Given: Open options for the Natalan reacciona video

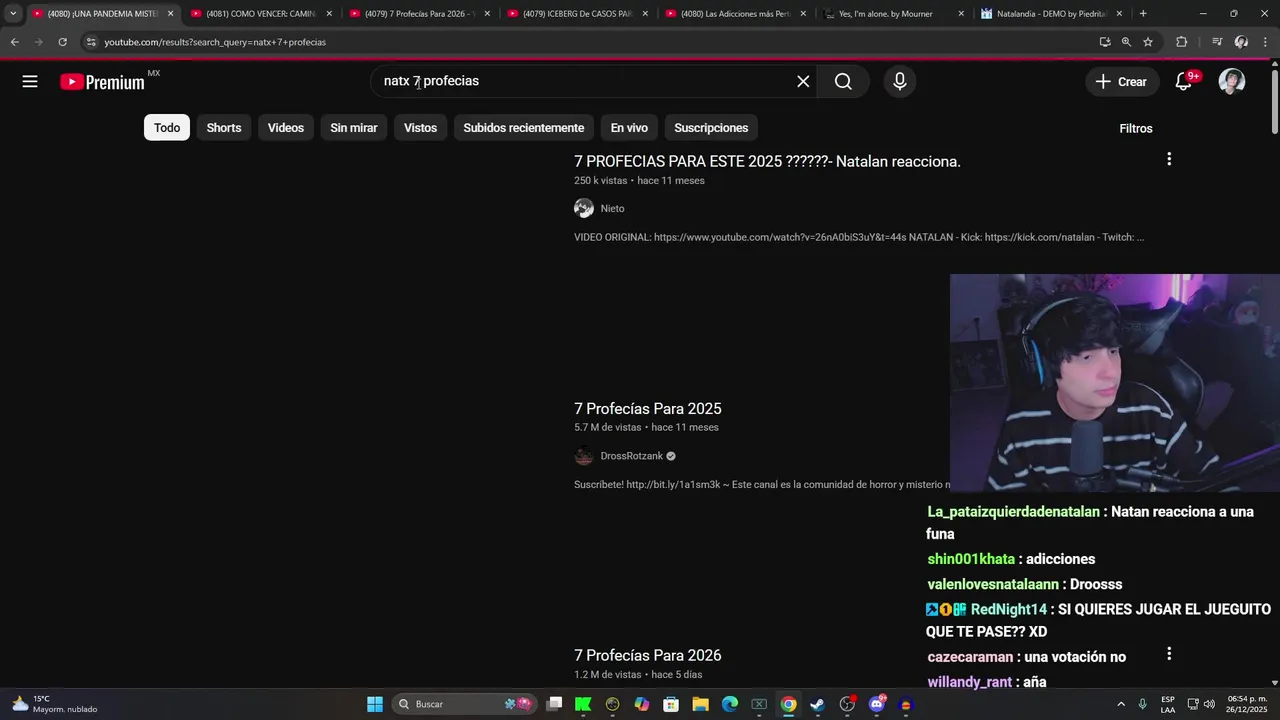Looking at the screenshot, I should coord(1169,159).
